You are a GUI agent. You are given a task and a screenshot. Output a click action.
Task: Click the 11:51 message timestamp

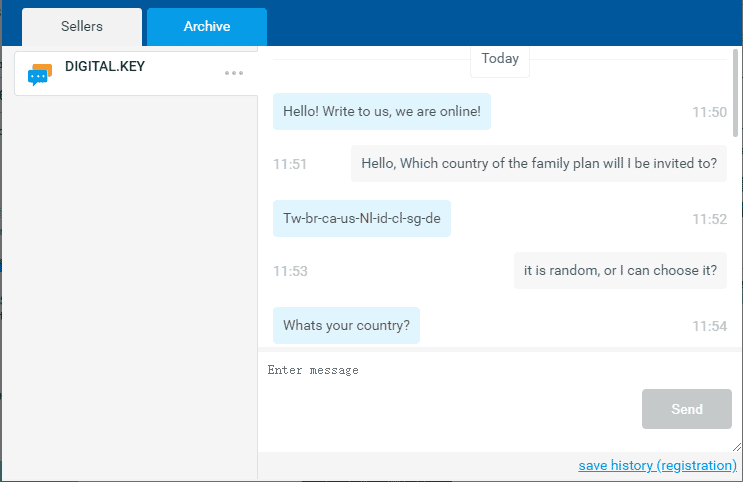[290, 165]
